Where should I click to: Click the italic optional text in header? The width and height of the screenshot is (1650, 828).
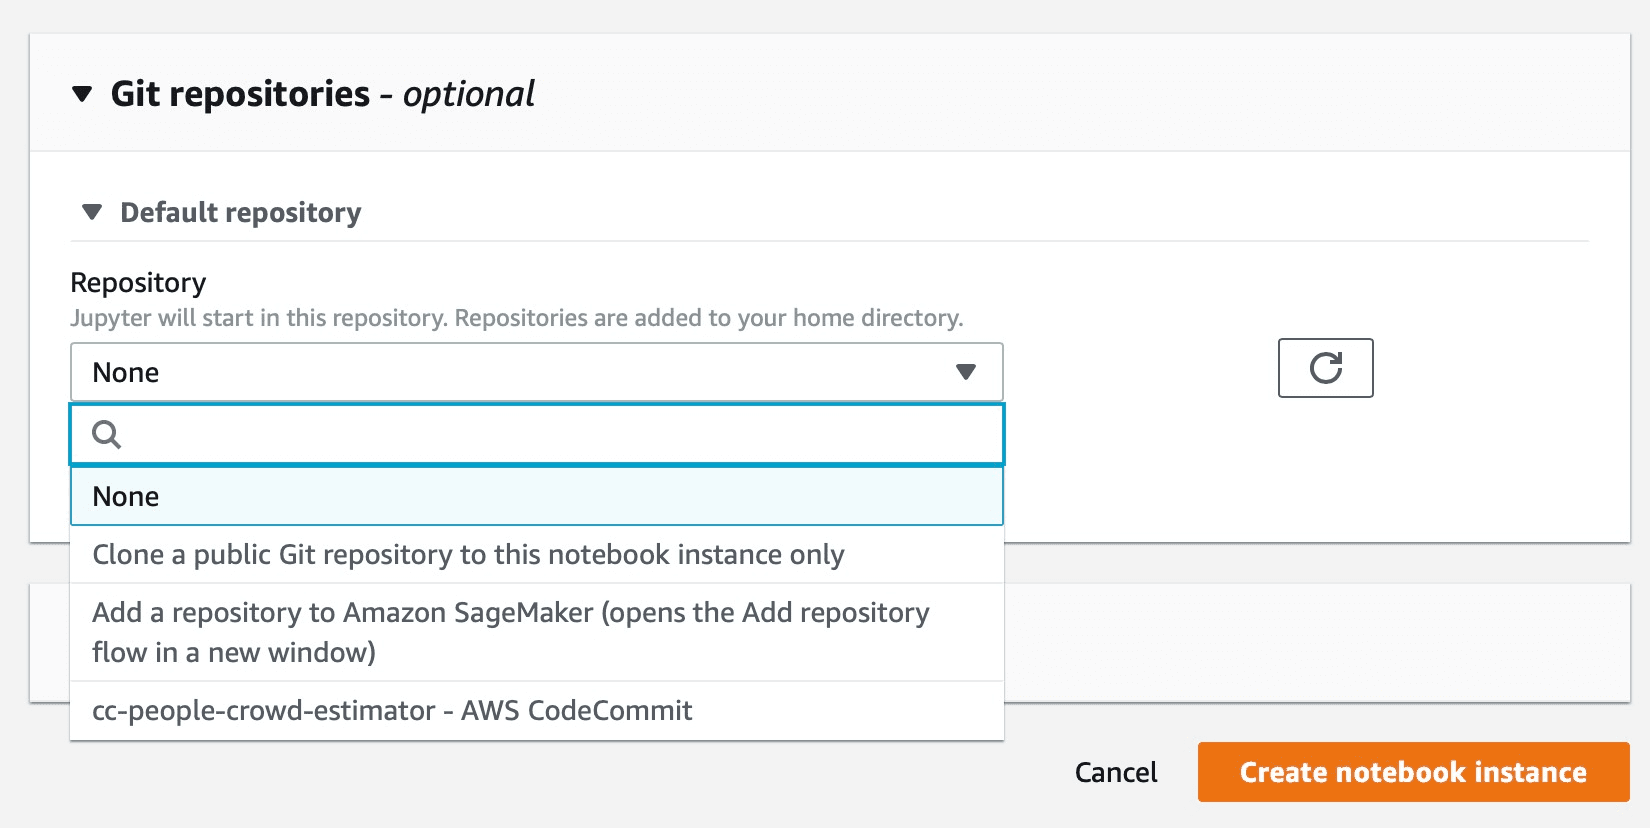pyautogui.click(x=469, y=94)
